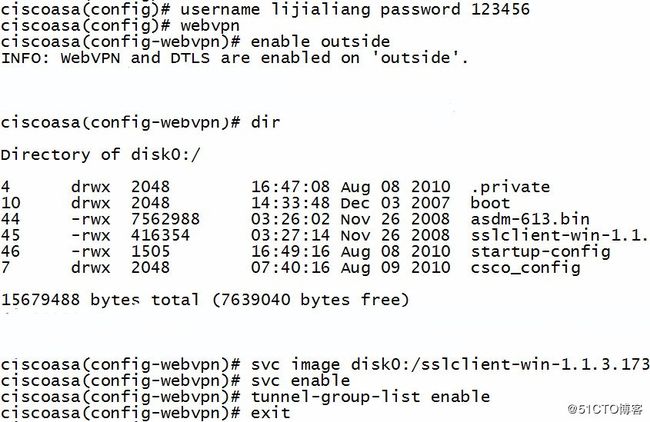This screenshot has width=650, height=422.
Task: Click the username lijialiang password command line
Action: pyautogui.click(x=265, y=9)
